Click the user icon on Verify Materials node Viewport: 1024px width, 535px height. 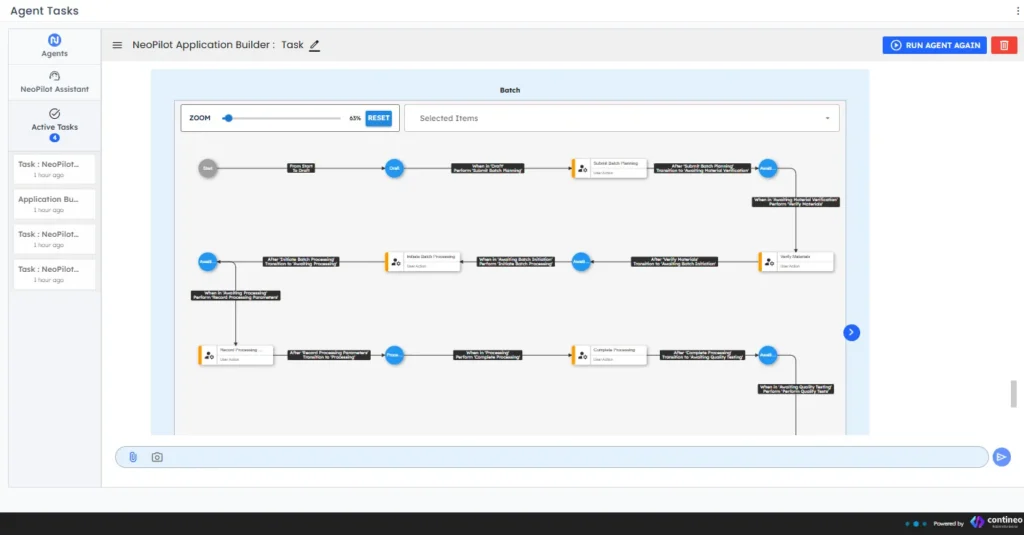(769, 262)
